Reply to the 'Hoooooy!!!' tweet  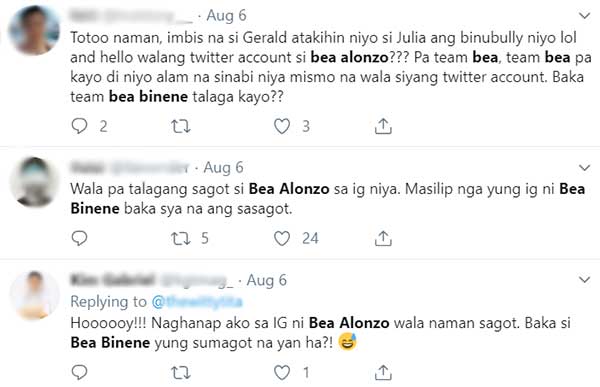click(80, 372)
